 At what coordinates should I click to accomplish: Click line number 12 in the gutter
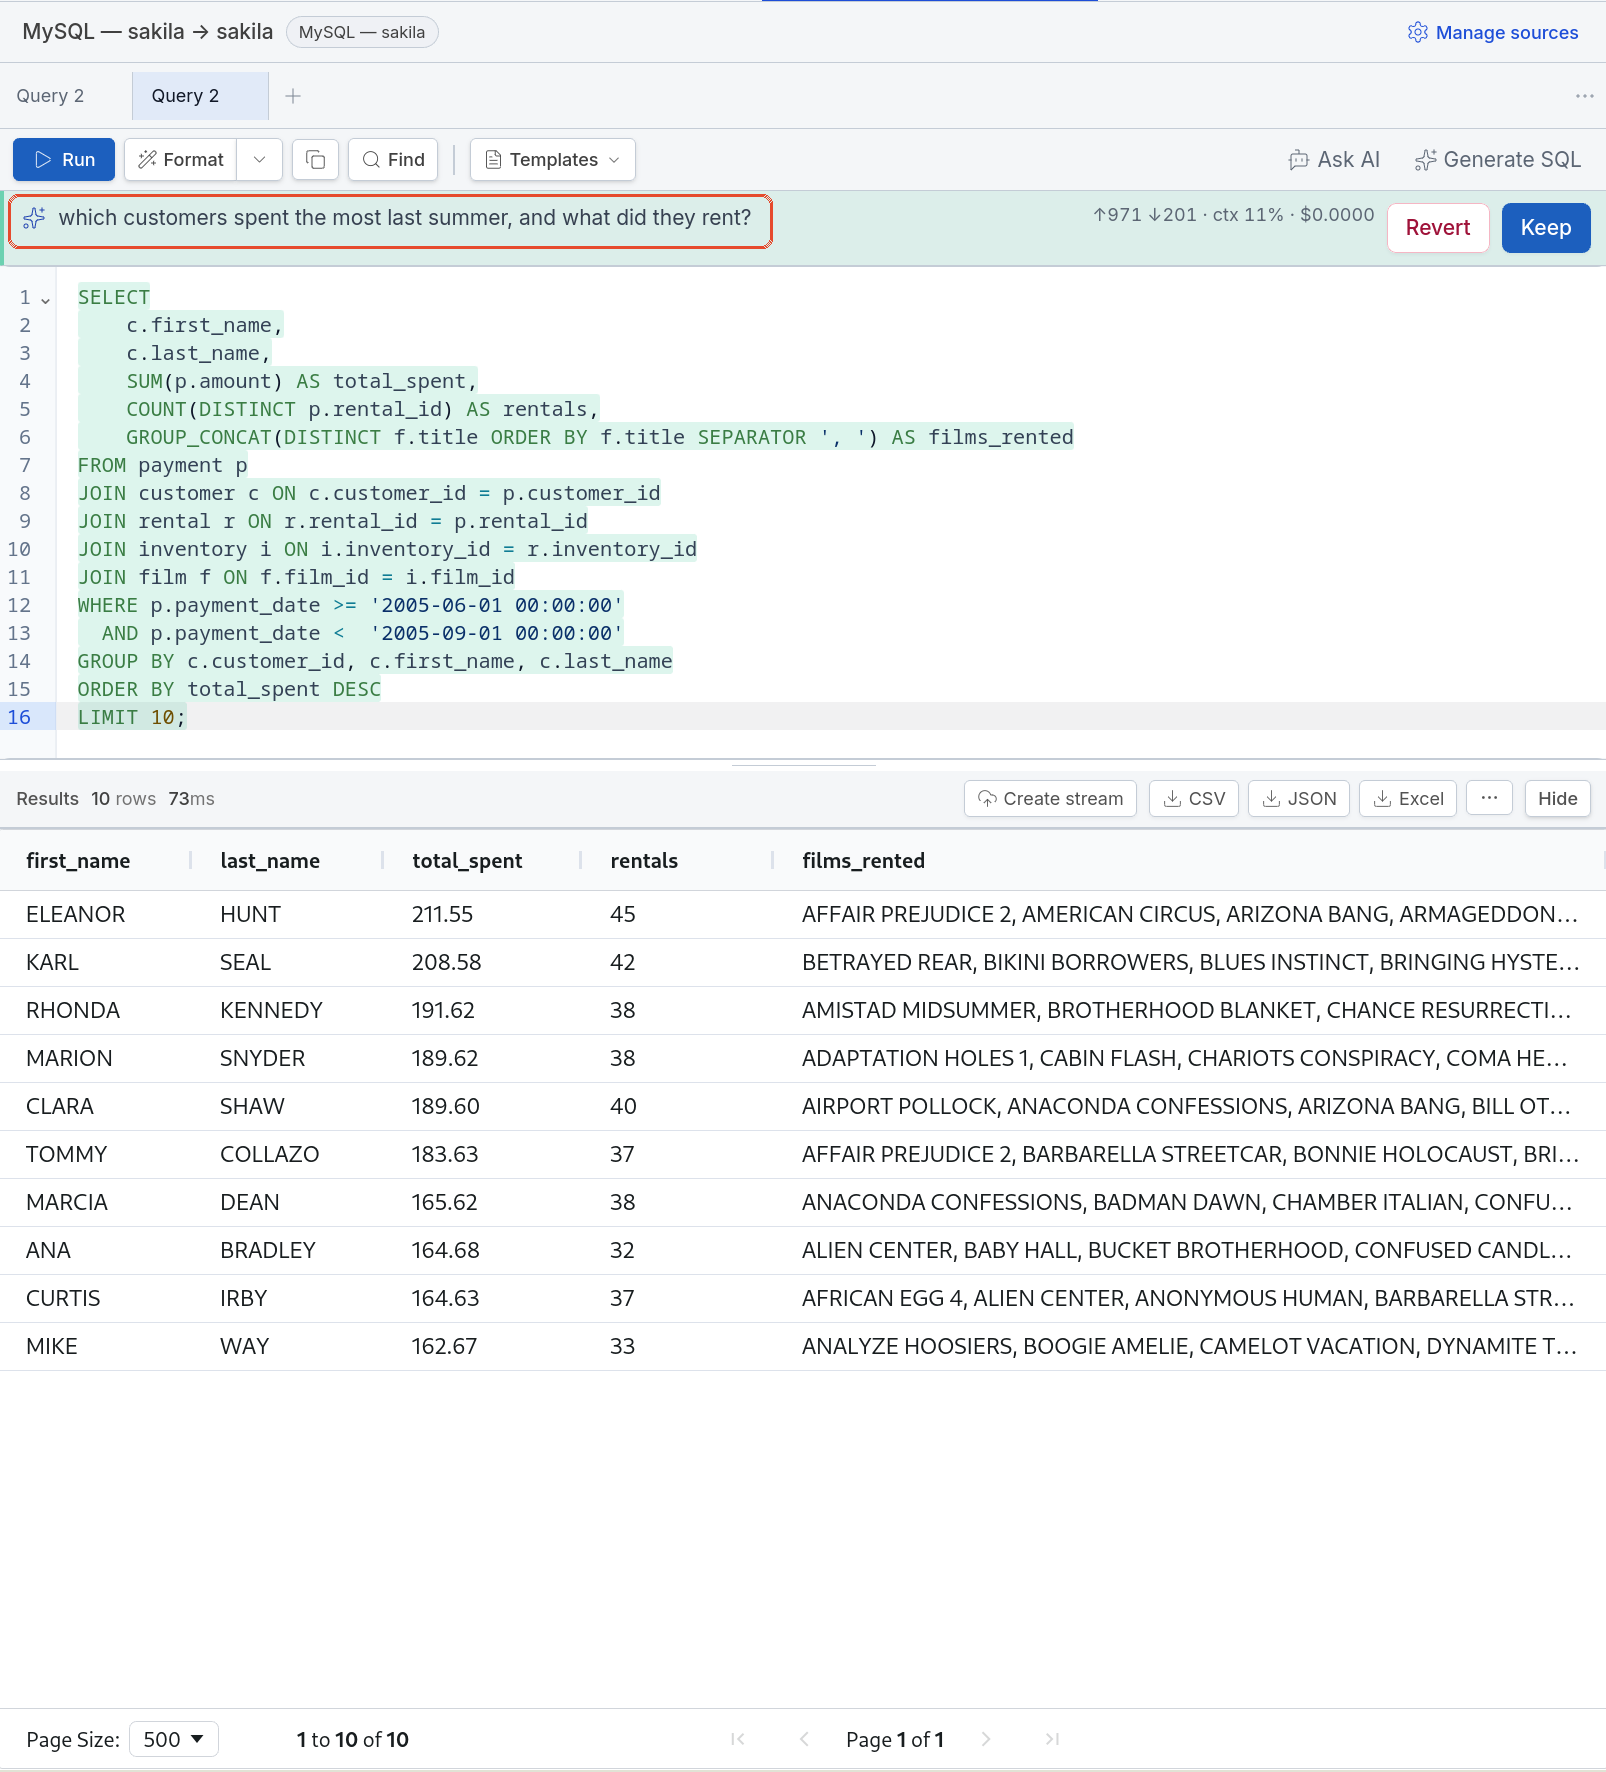19,605
